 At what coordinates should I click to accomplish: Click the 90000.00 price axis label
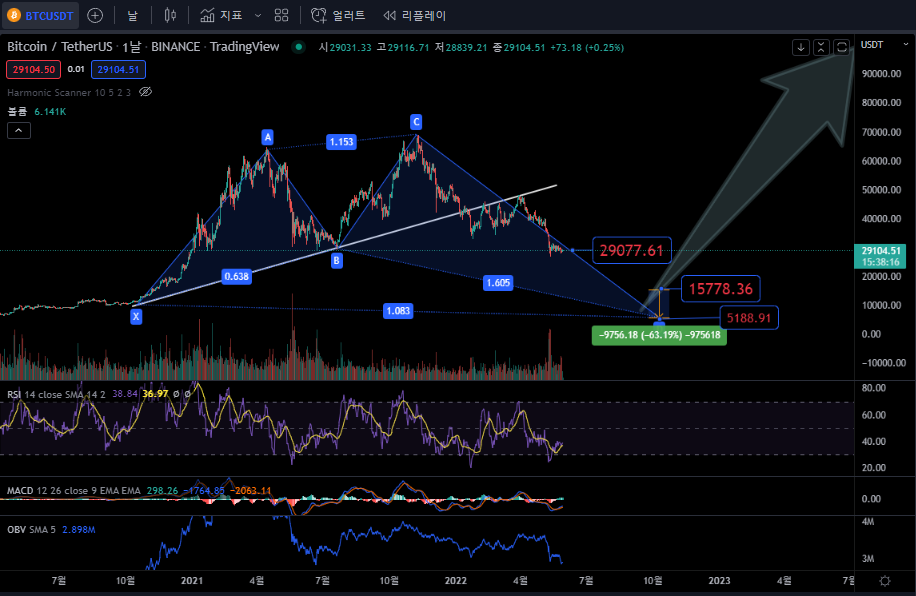click(882, 74)
